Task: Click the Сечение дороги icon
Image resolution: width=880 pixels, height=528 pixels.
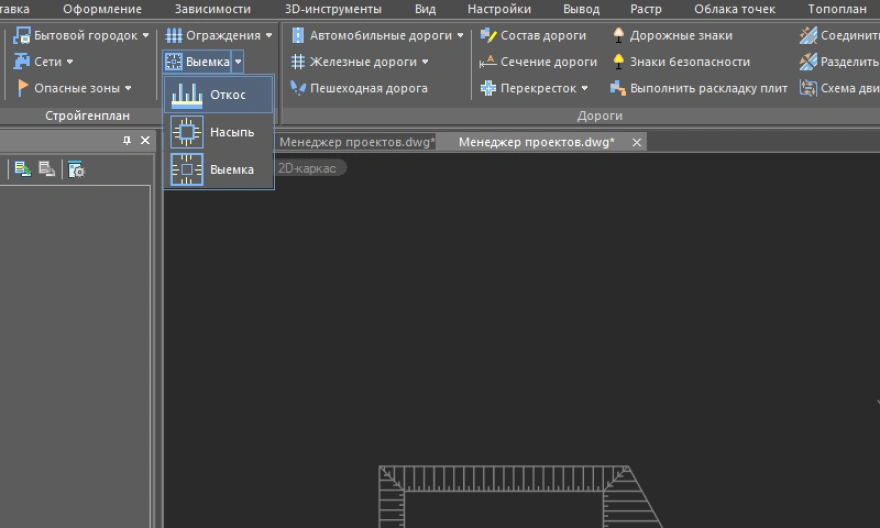Action: coord(488,62)
